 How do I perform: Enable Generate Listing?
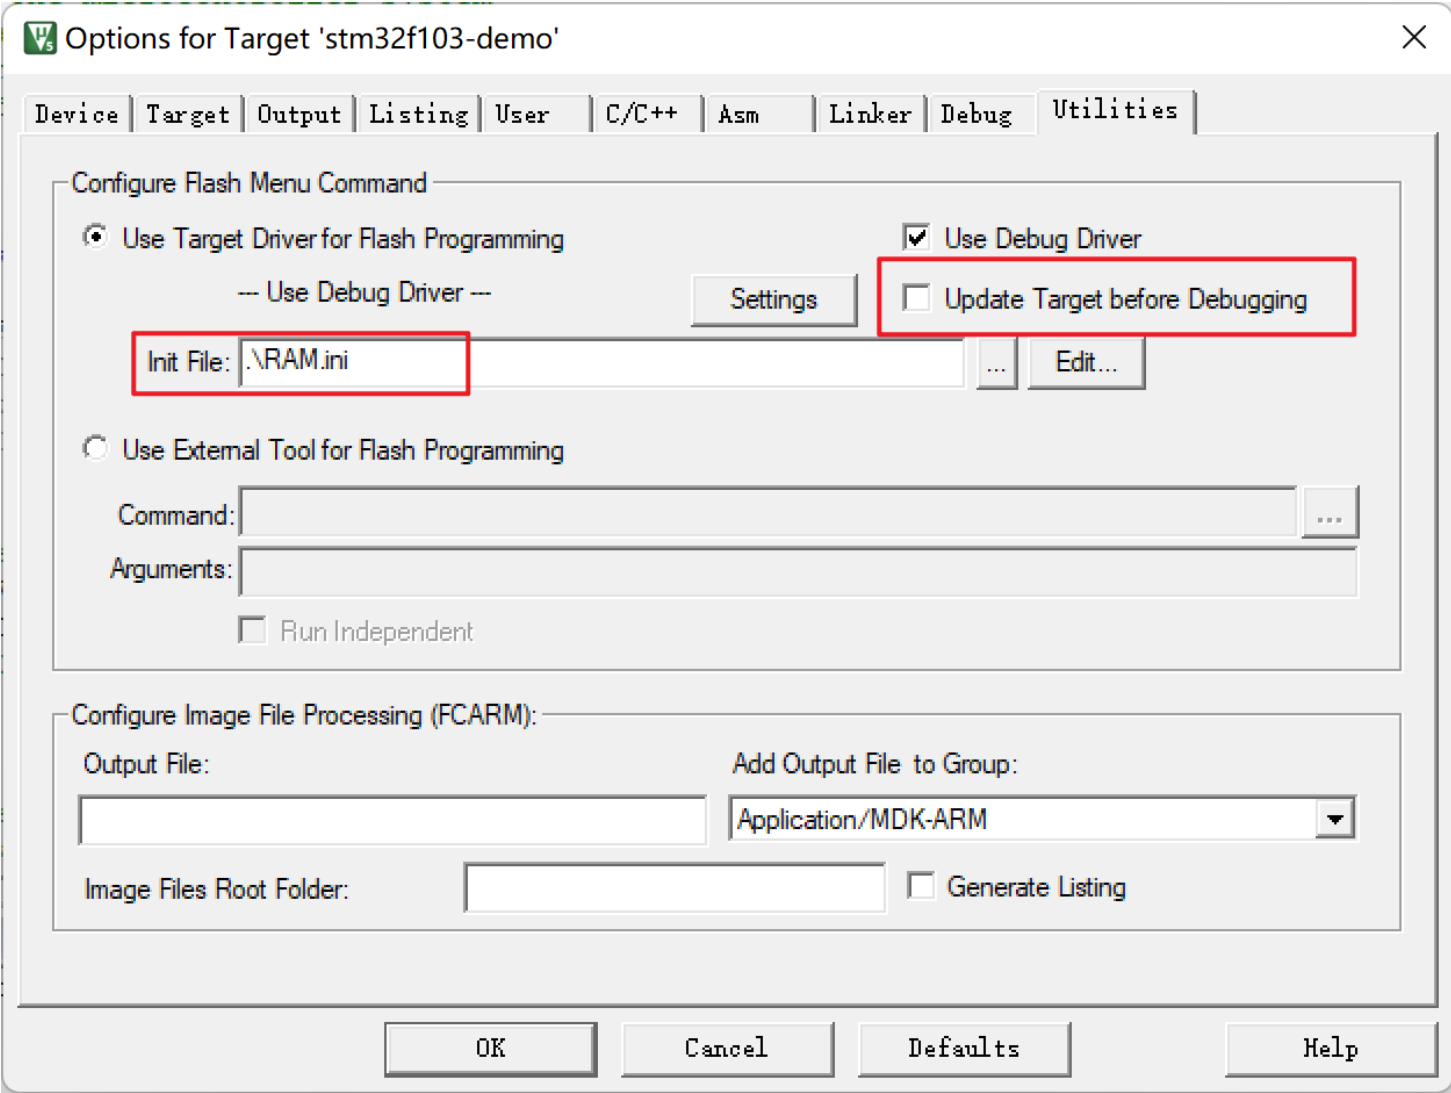[x=919, y=886]
